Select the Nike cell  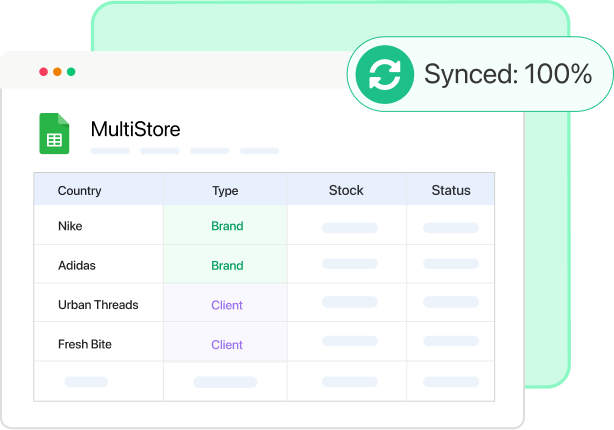point(99,225)
